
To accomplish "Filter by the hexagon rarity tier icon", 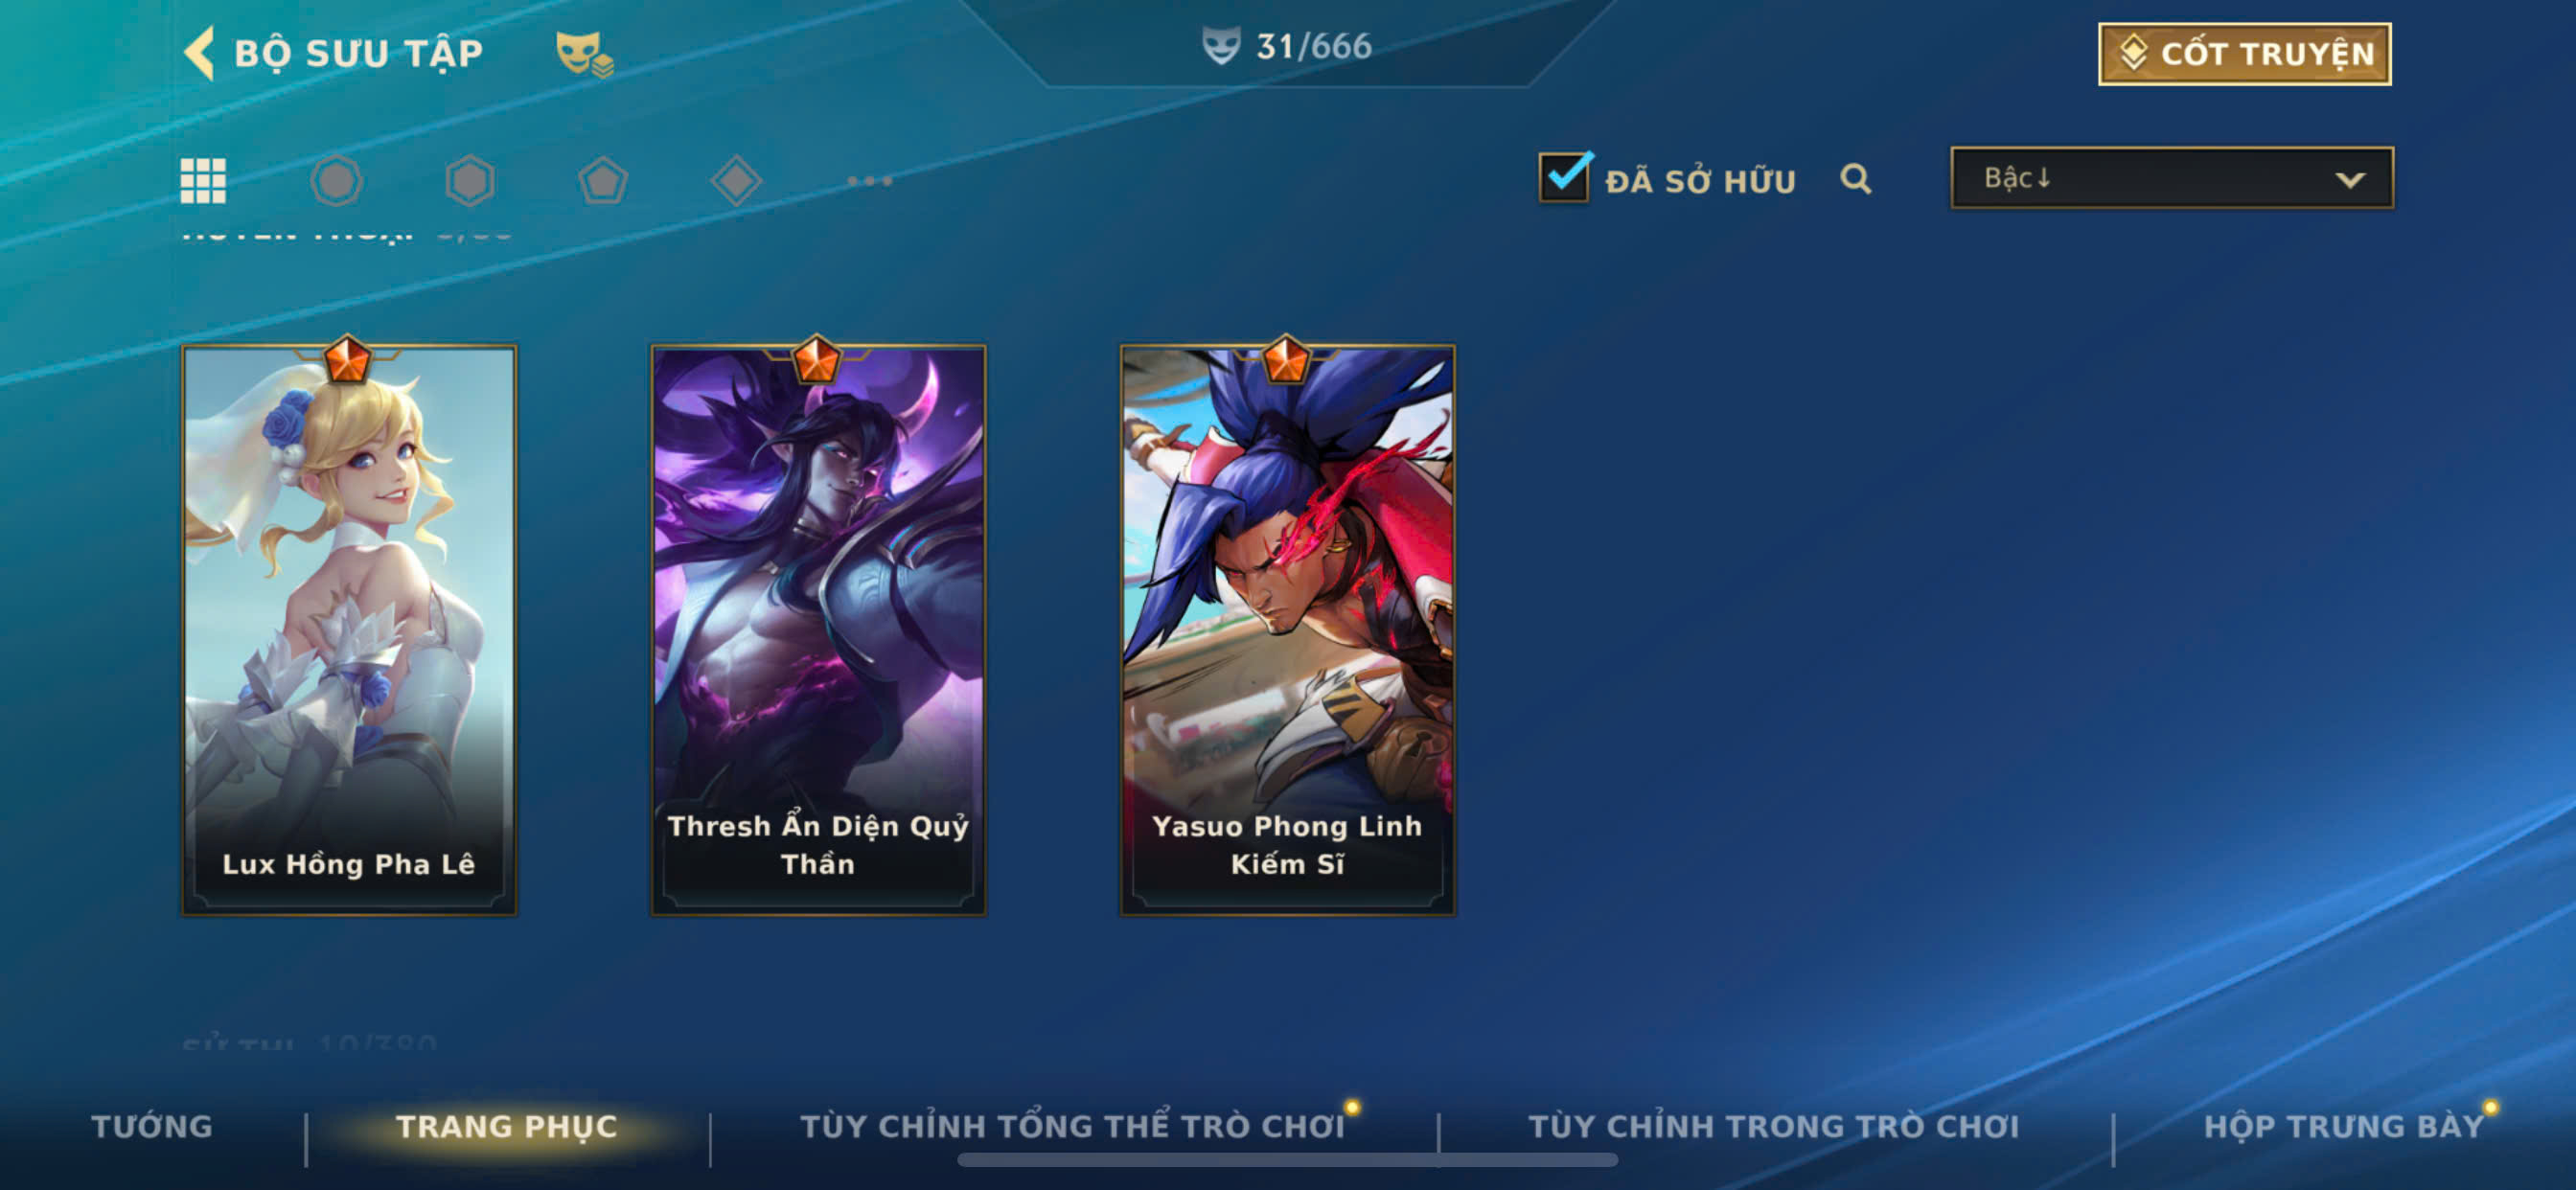I will 469,181.
